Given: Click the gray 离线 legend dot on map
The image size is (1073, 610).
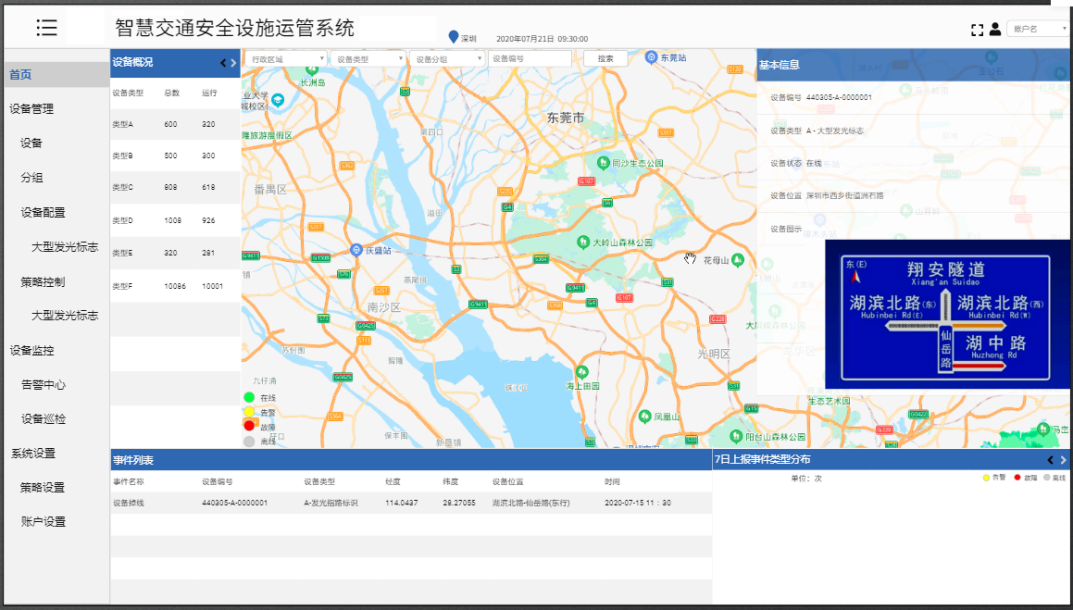Looking at the screenshot, I should pyautogui.click(x=249, y=440).
